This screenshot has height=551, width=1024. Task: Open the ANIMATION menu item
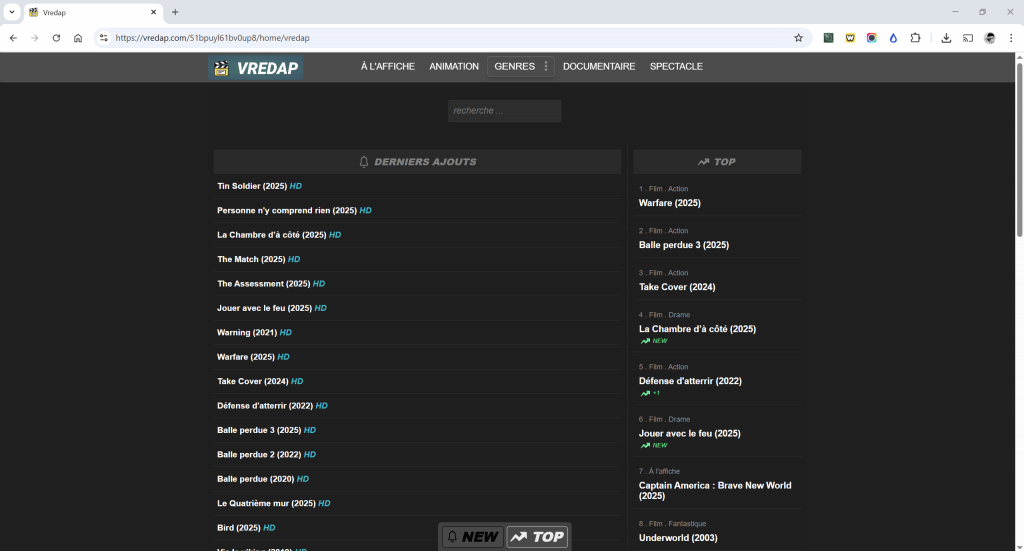pyautogui.click(x=454, y=67)
